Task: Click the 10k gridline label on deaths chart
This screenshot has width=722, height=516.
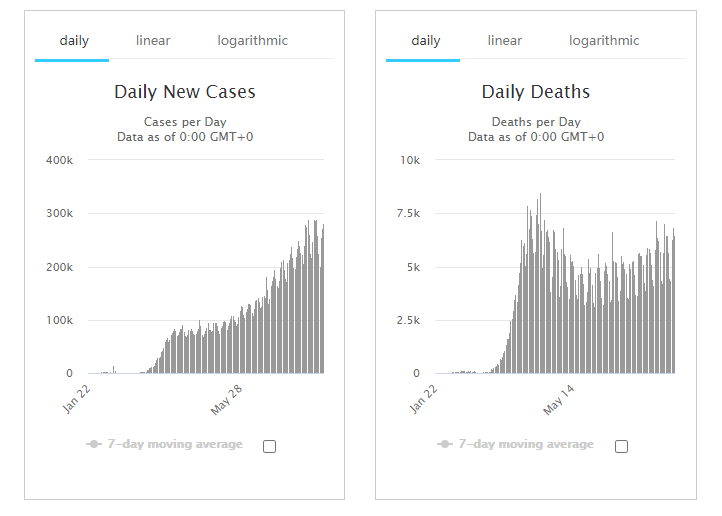Action: tap(410, 160)
